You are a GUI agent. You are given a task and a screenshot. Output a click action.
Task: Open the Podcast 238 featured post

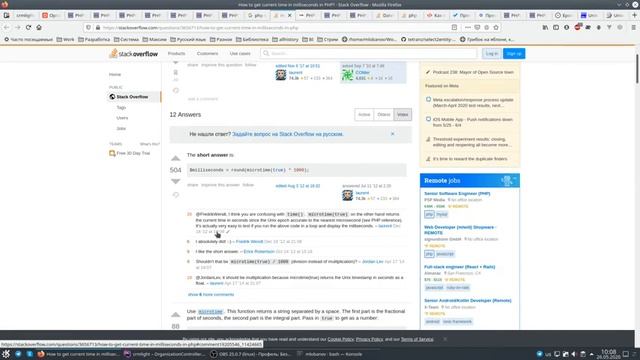[473, 72]
